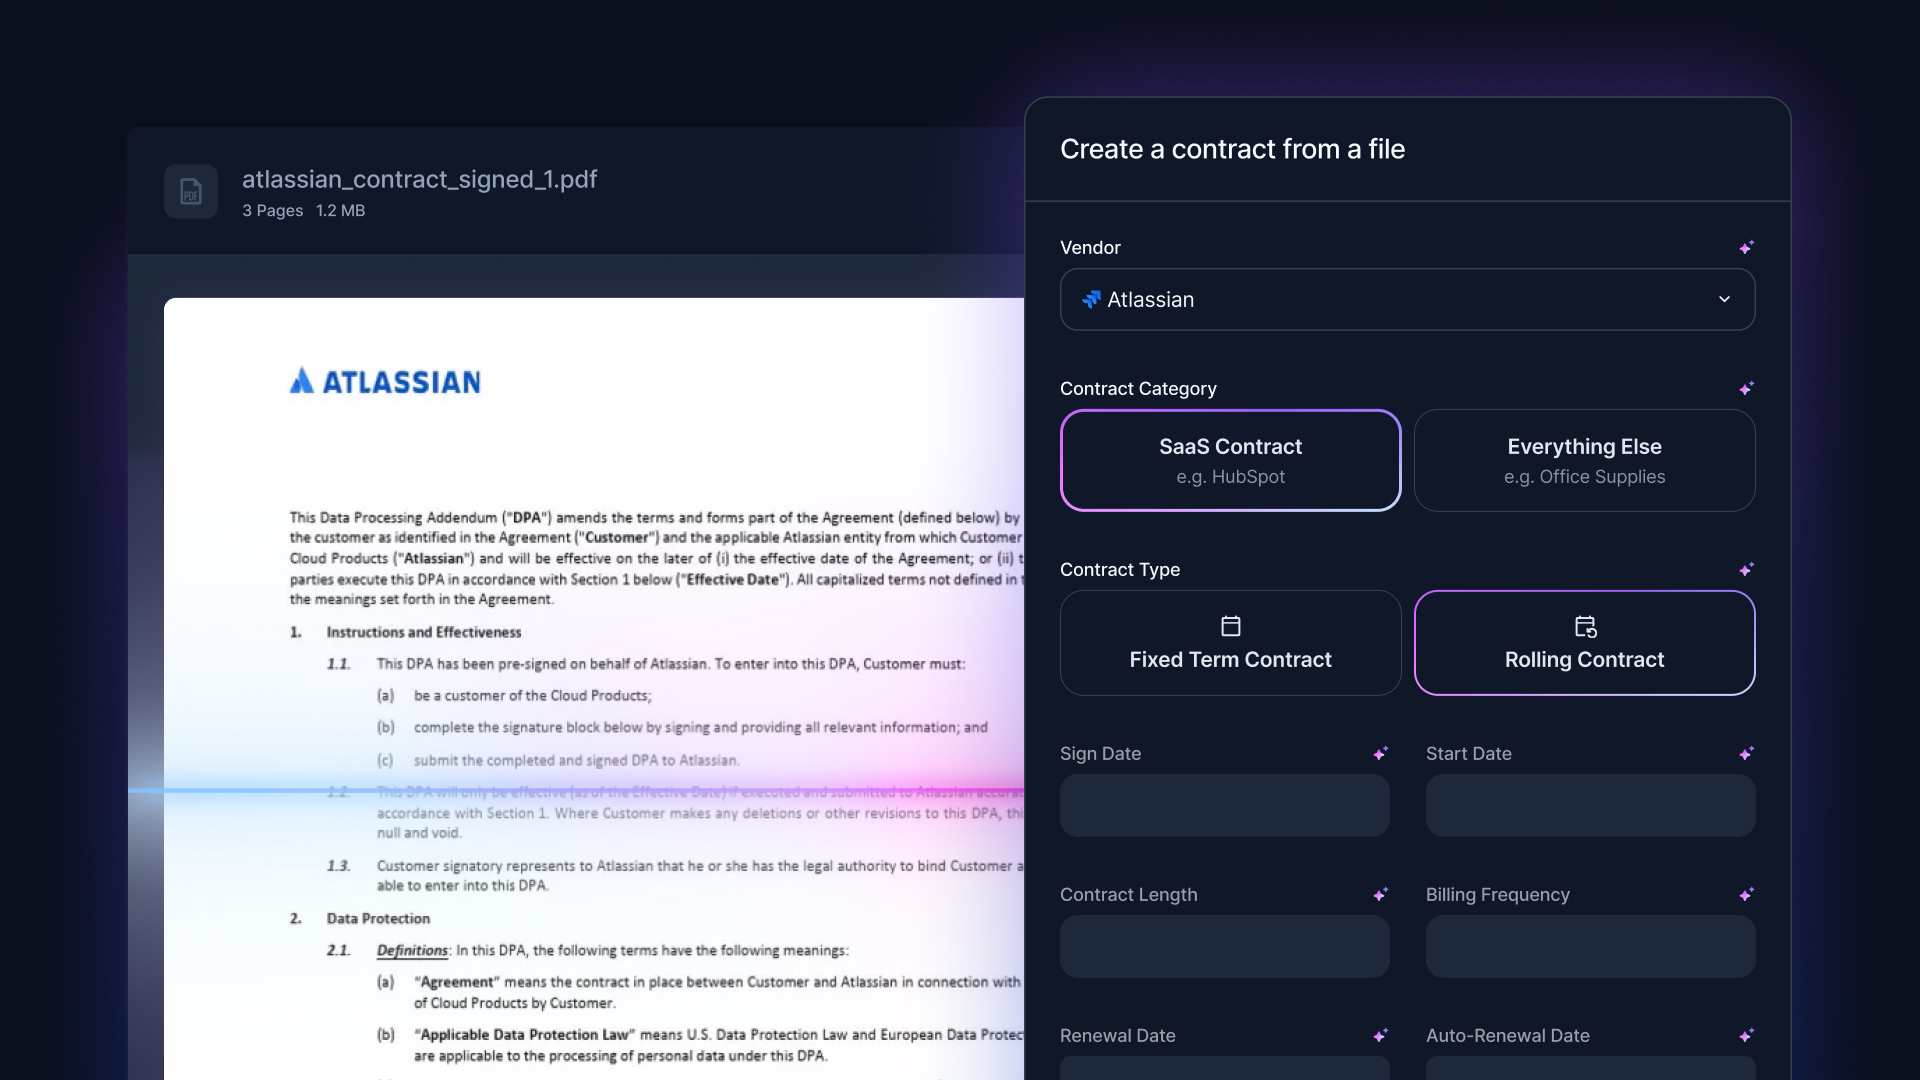Click the underlined 'Definitions' term in the PDF
1920x1080 pixels.
[412, 950]
